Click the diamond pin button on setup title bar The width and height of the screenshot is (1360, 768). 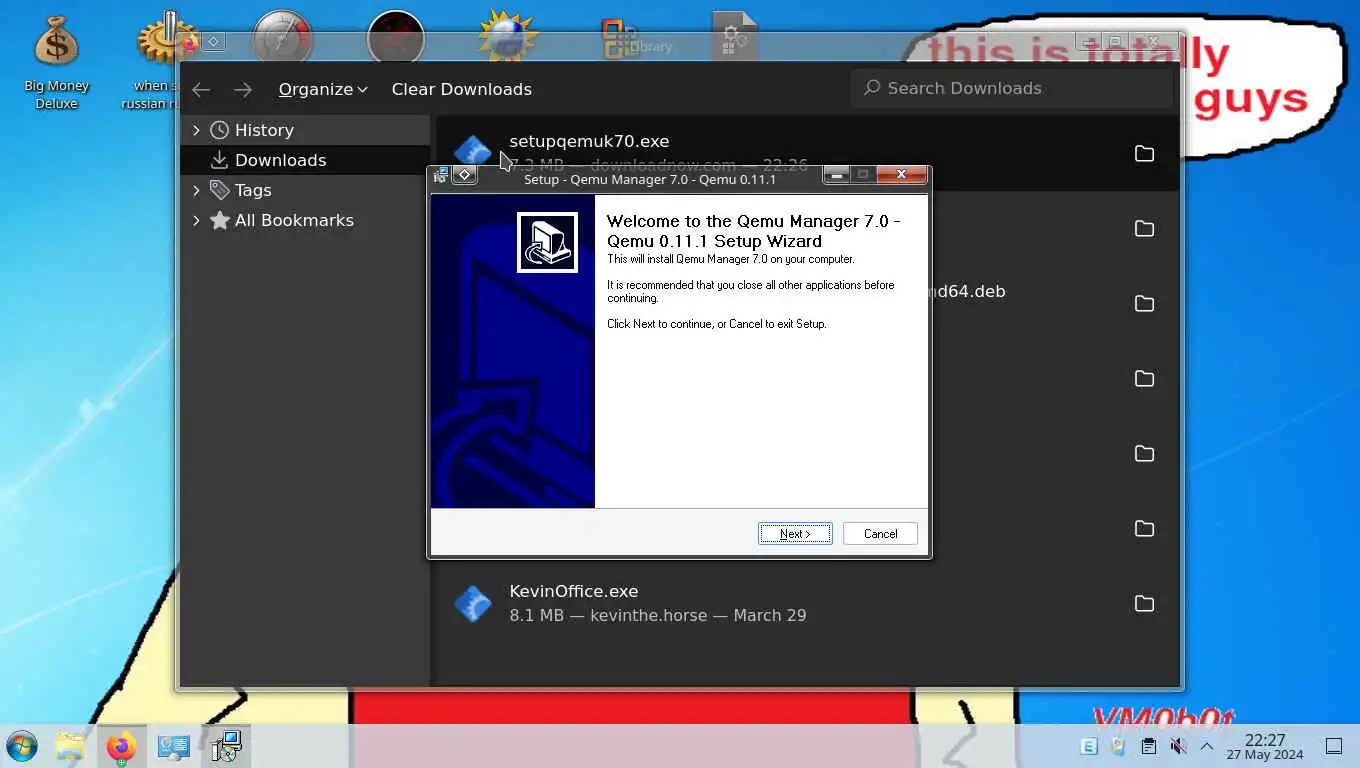[x=464, y=175]
